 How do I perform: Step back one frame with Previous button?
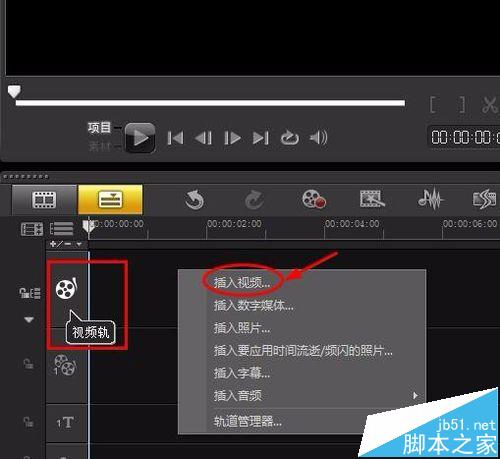[x=203, y=138]
